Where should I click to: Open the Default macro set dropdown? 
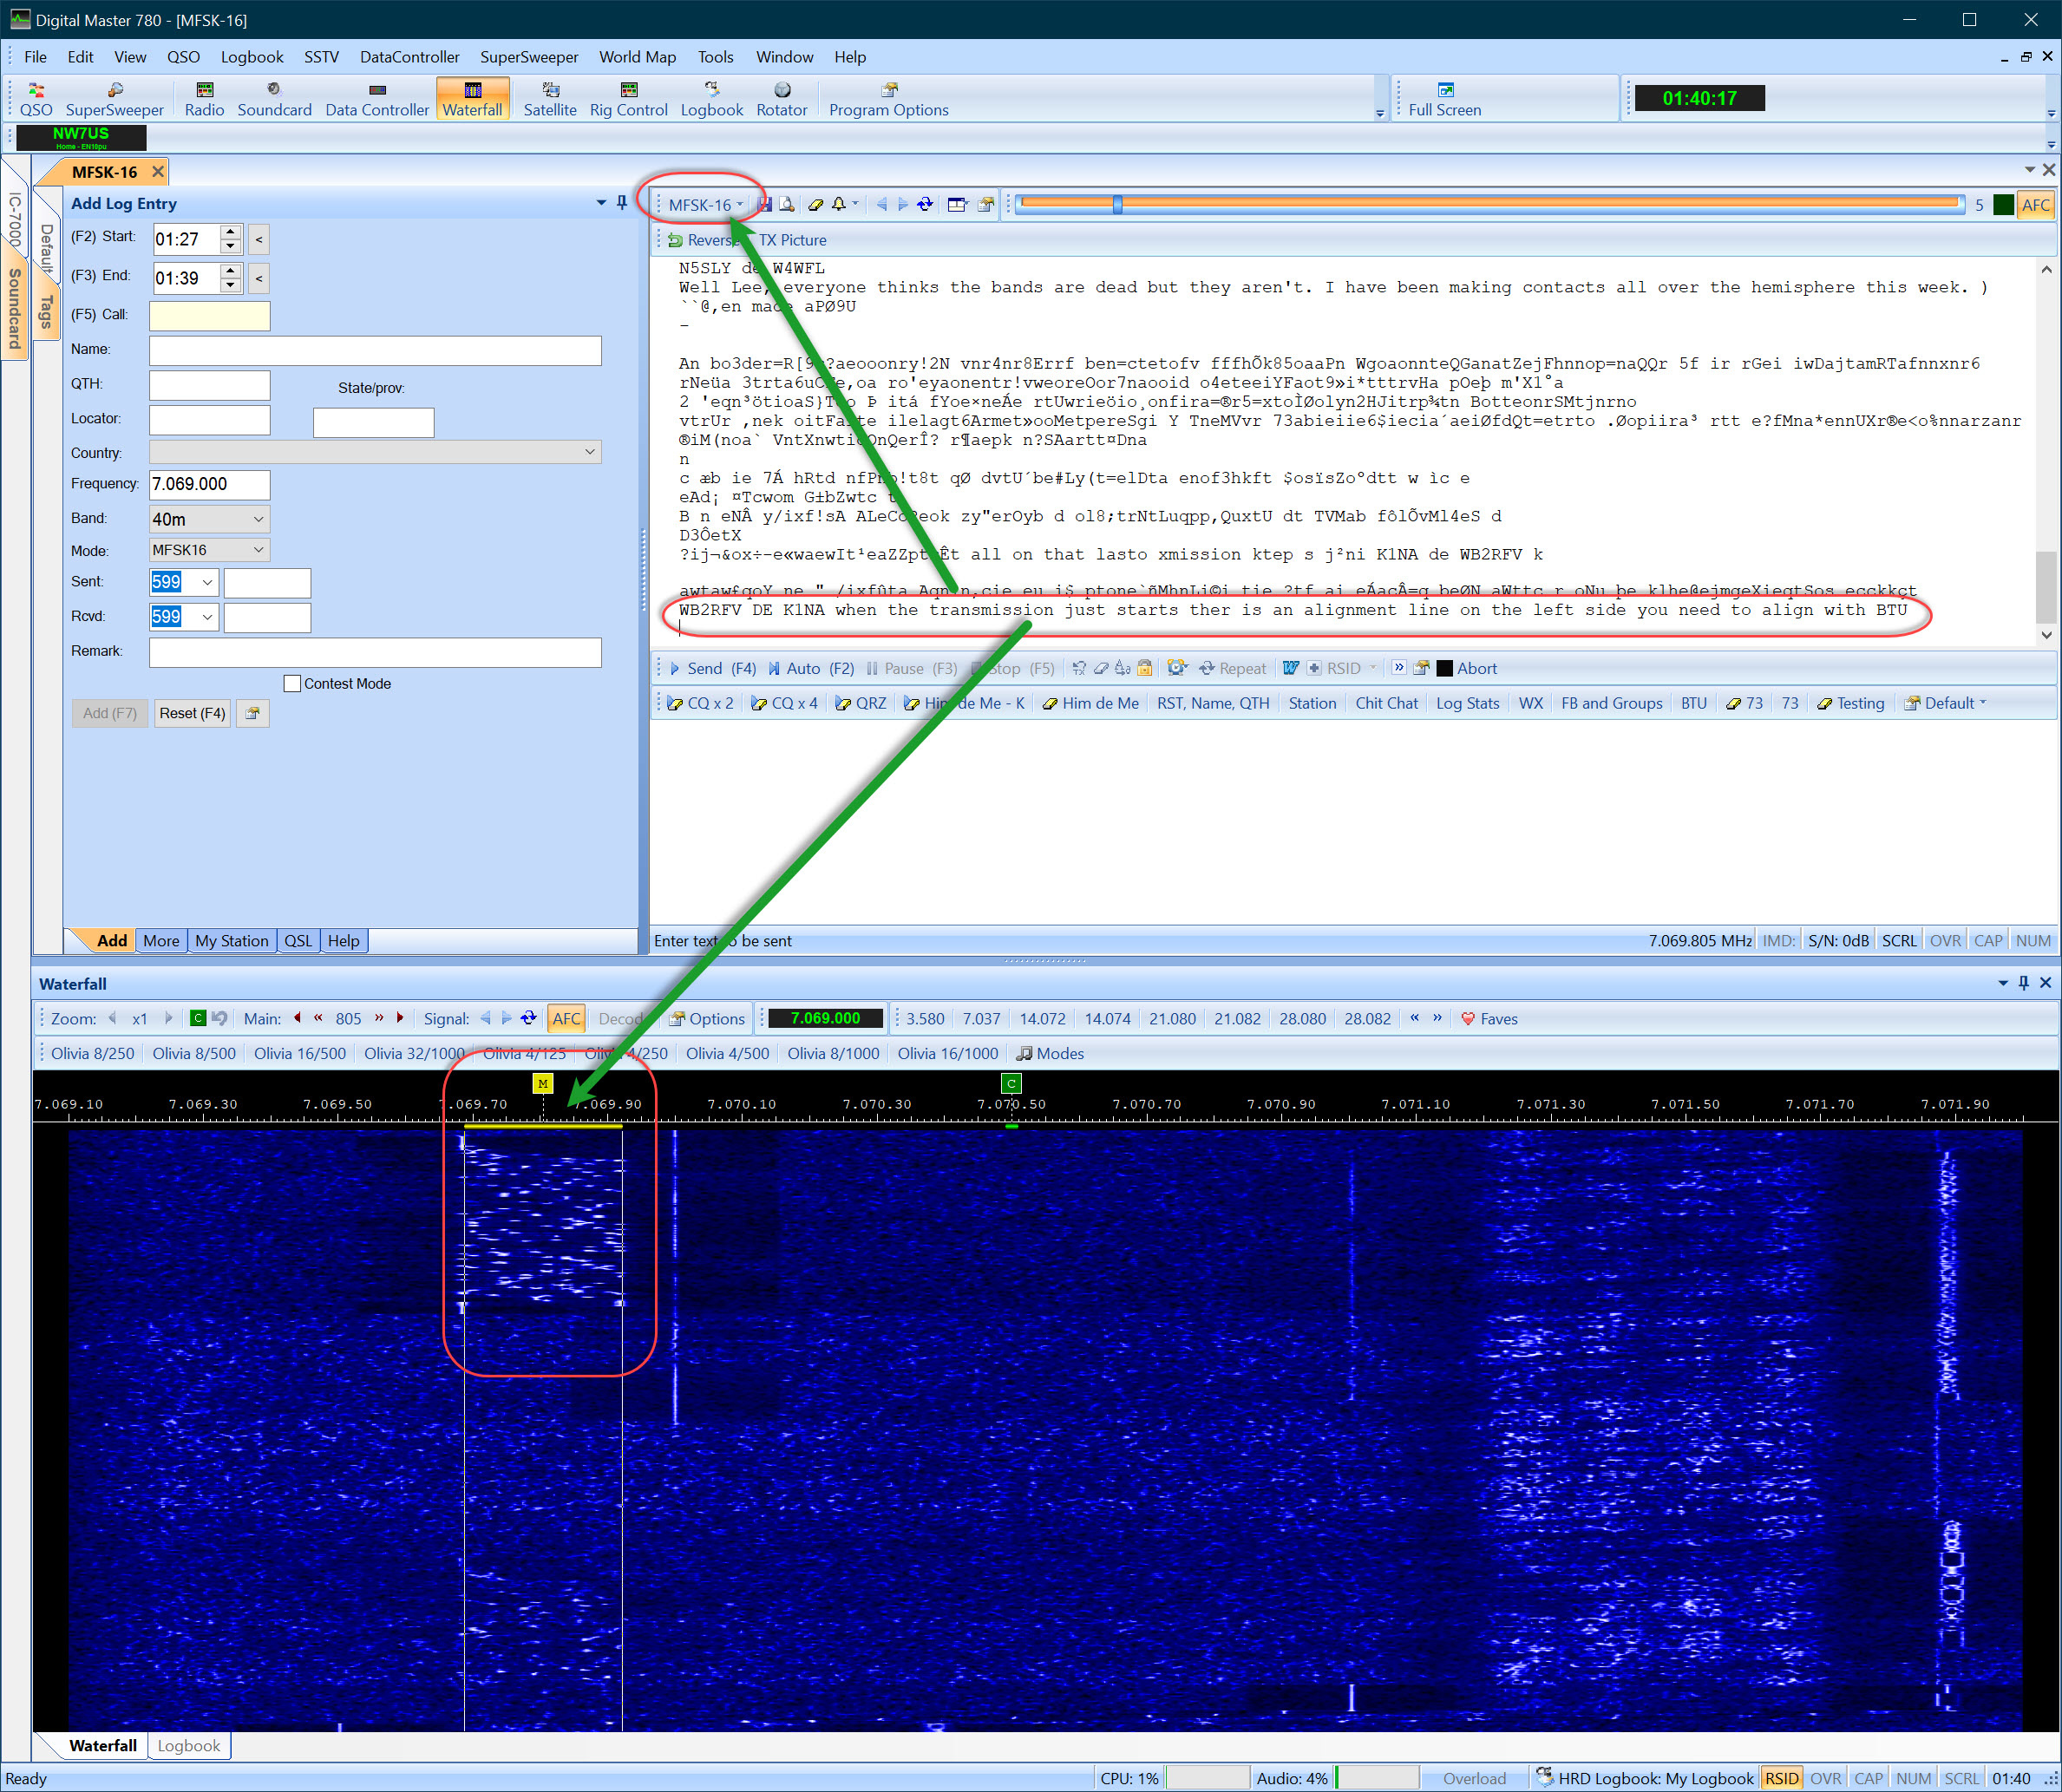pos(1946,704)
